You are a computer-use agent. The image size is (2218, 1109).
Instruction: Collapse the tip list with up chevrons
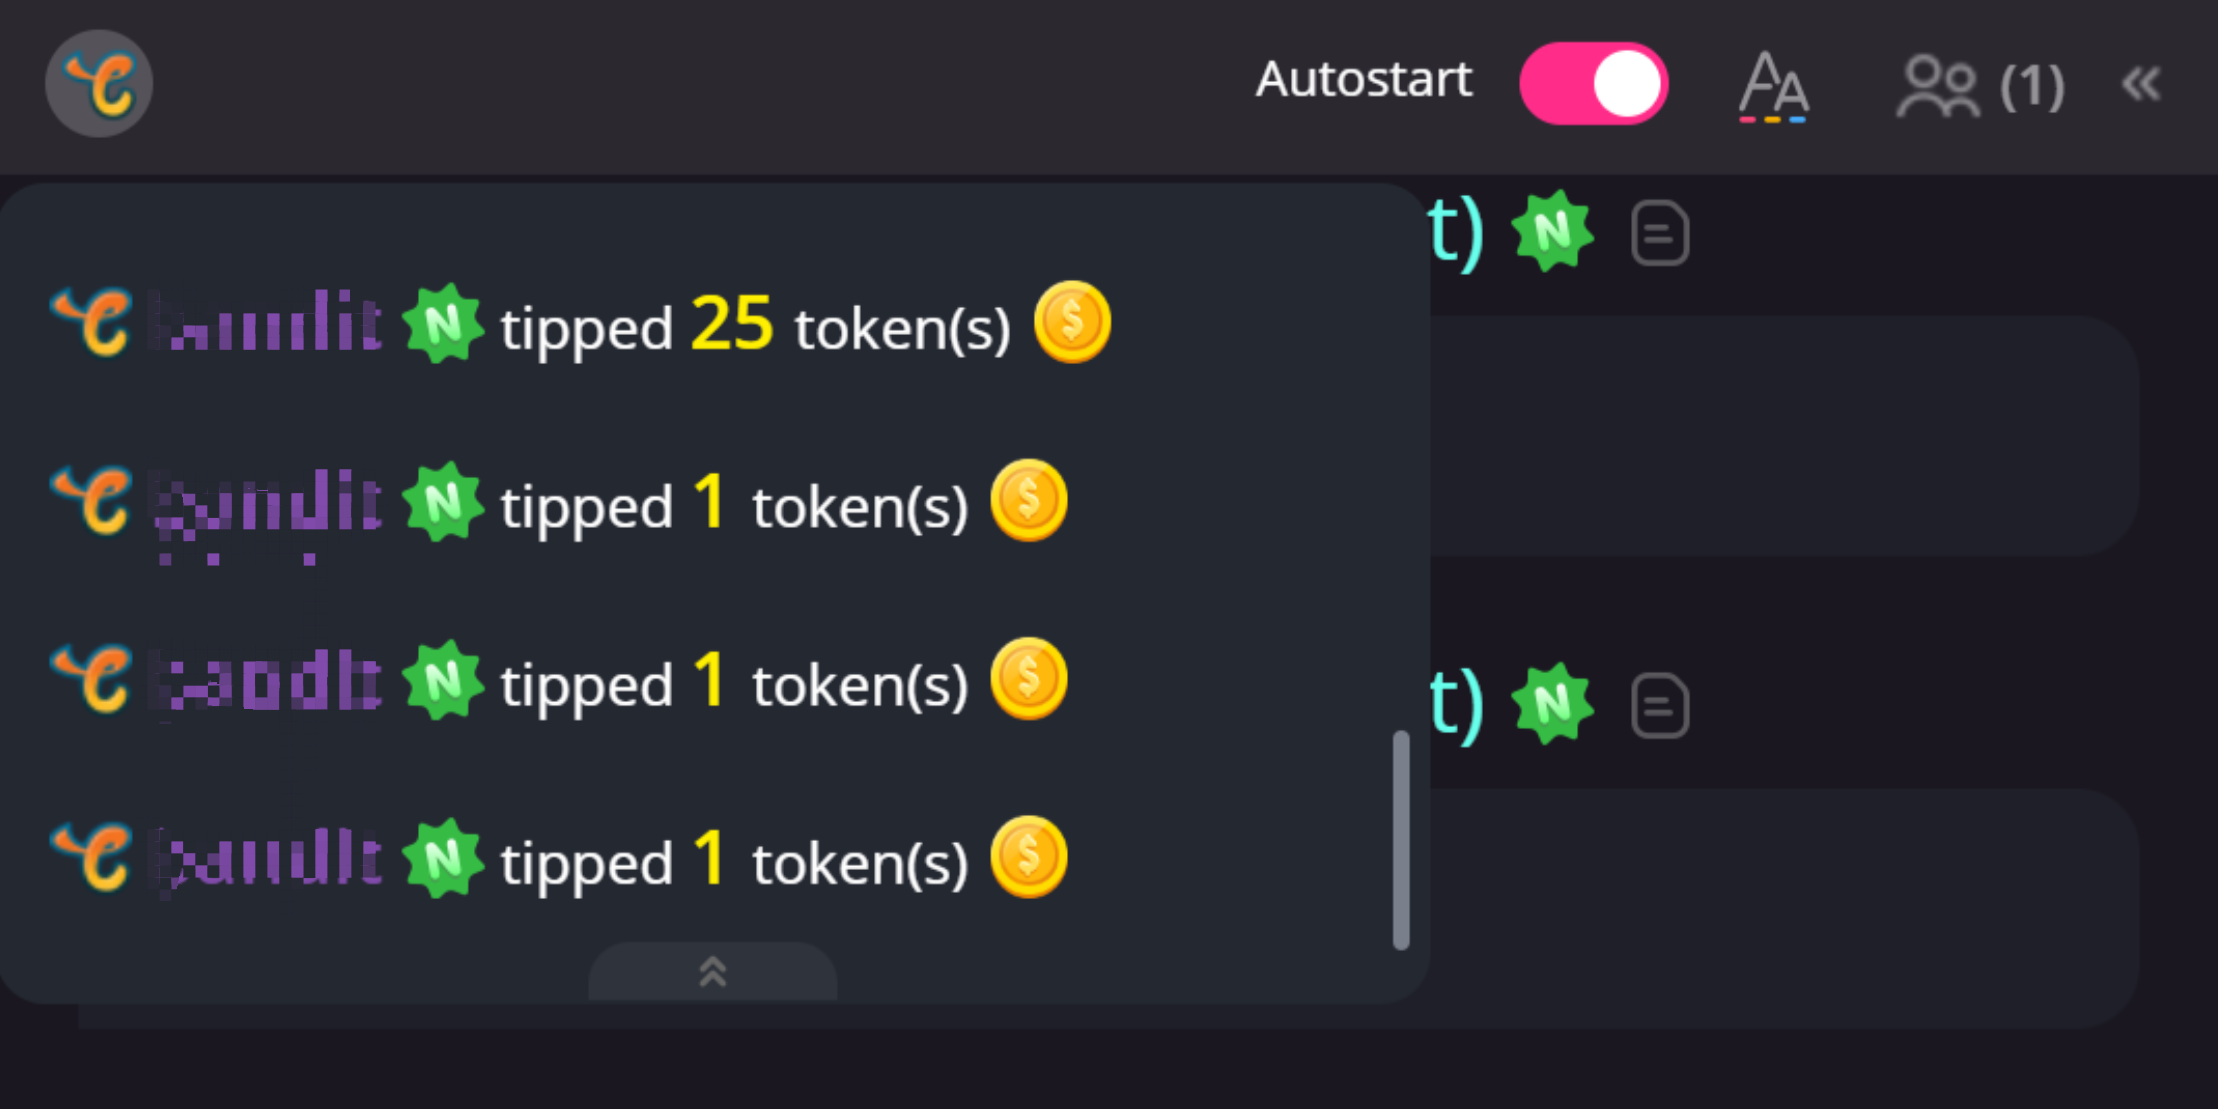(x=712, y=971)
